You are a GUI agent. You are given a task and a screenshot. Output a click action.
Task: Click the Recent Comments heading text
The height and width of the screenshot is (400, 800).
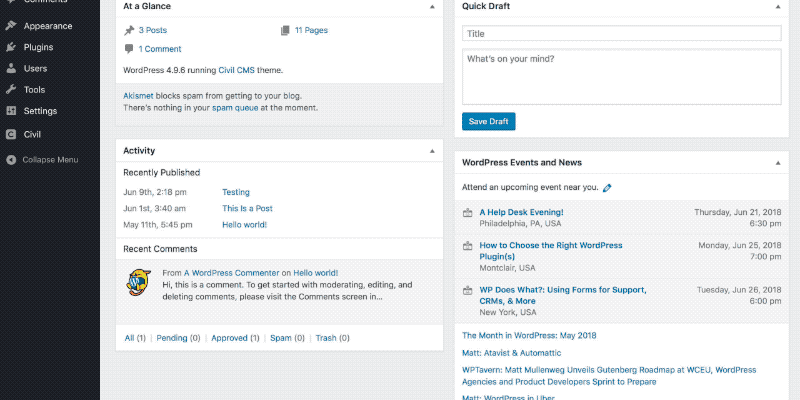click(x=160, y=249)
